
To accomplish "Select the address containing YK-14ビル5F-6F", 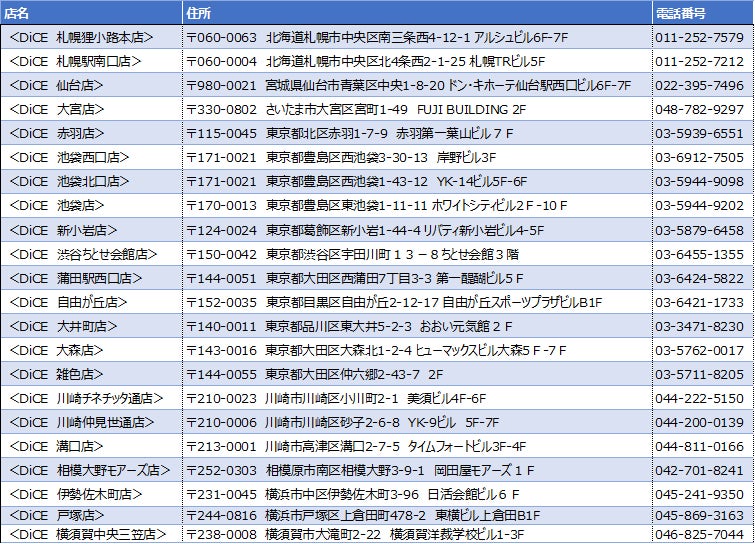I will (x=417, y=181).
